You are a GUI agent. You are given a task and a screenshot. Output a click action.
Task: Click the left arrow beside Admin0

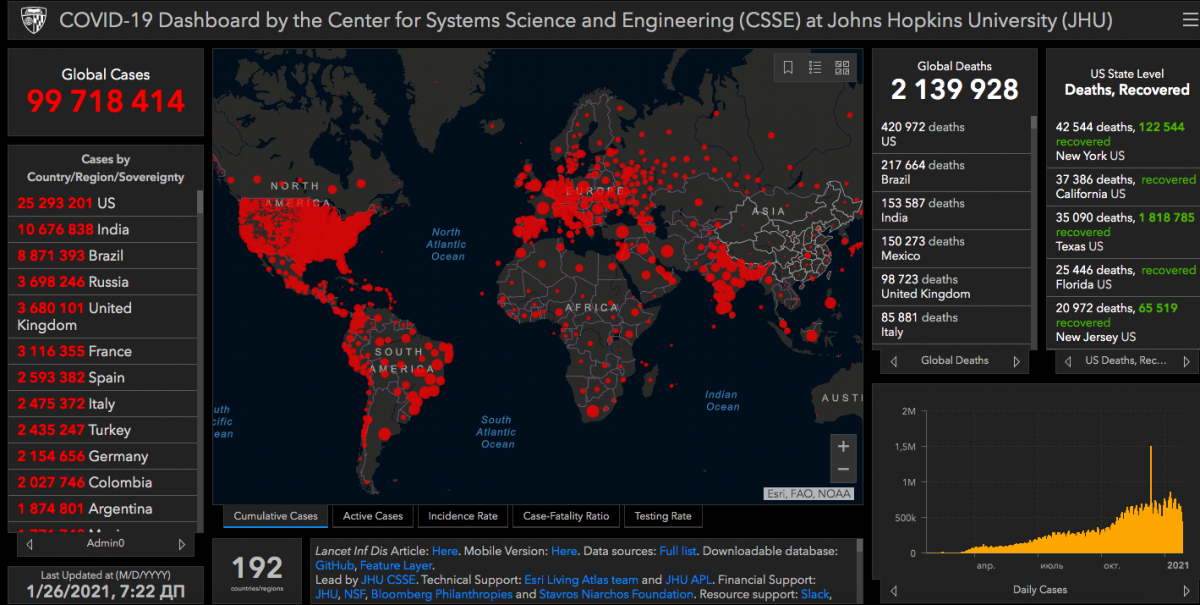(30, 545)
